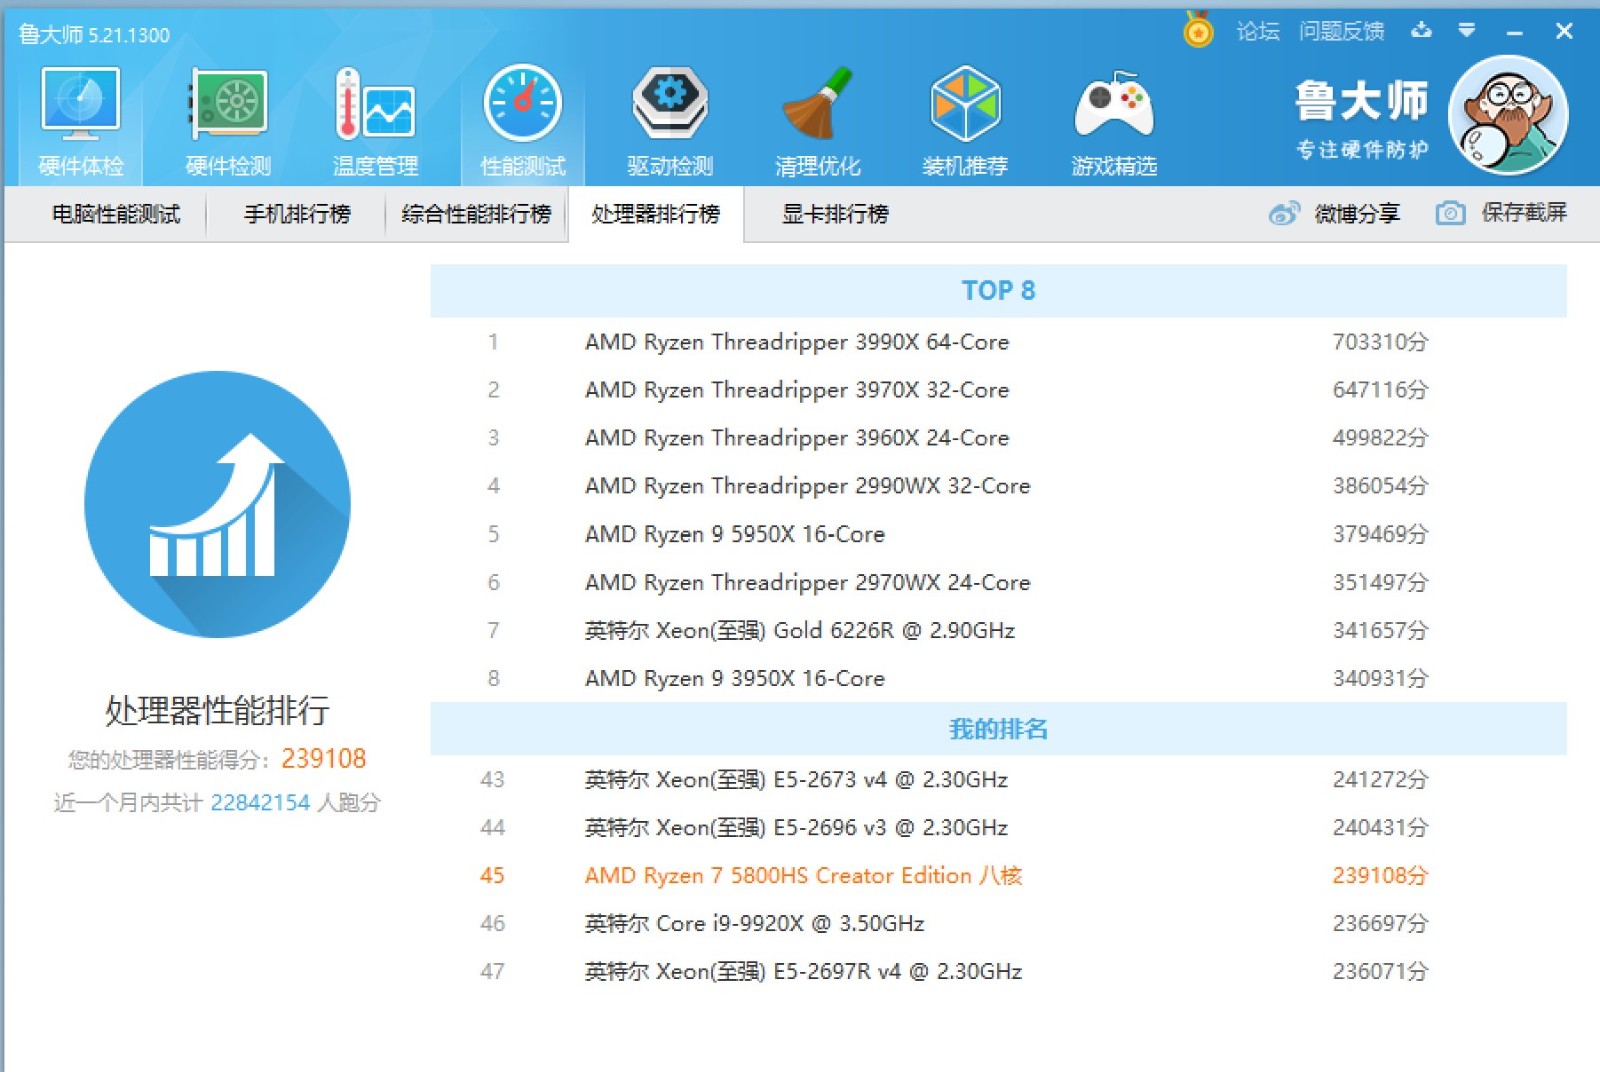The height and width of the screenshot is (1072, 1600).
Task: Select the 处理器排行榜 tab
Action: (656, 214)
